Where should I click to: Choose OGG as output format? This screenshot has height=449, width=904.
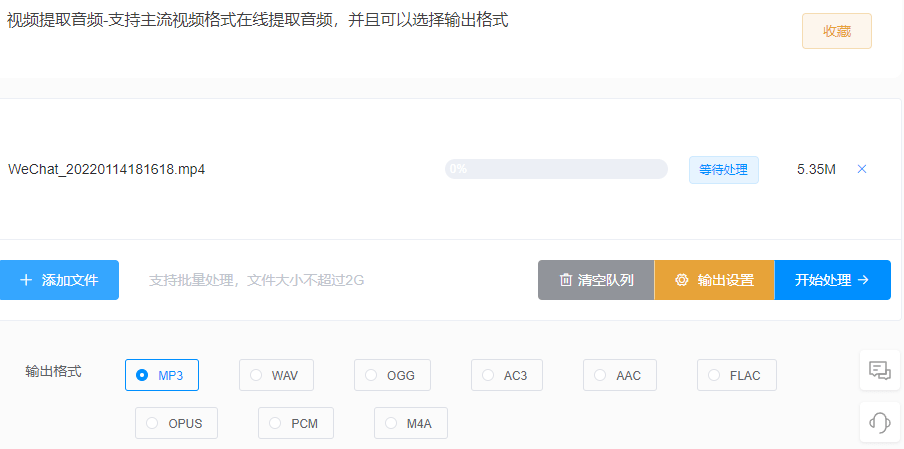371,375
